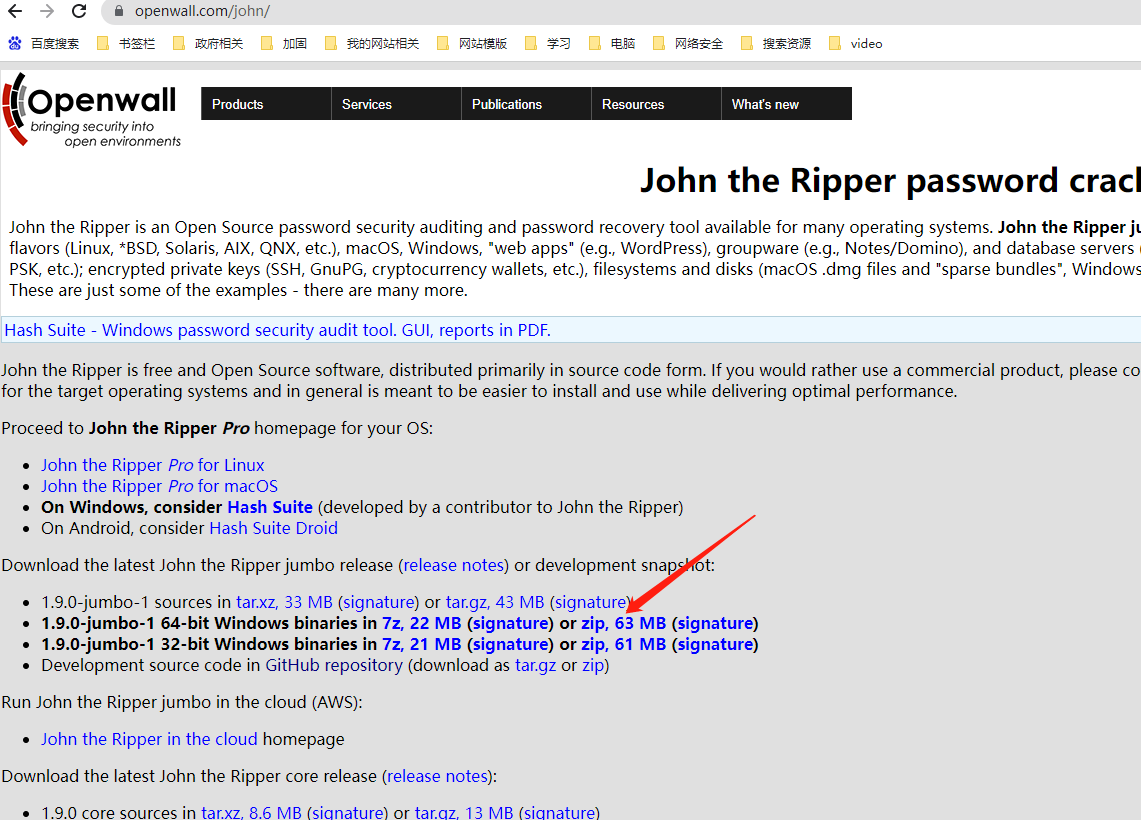Download 64-bit Windows binaries 7z, 22 MB

click(x=422, y=624)
